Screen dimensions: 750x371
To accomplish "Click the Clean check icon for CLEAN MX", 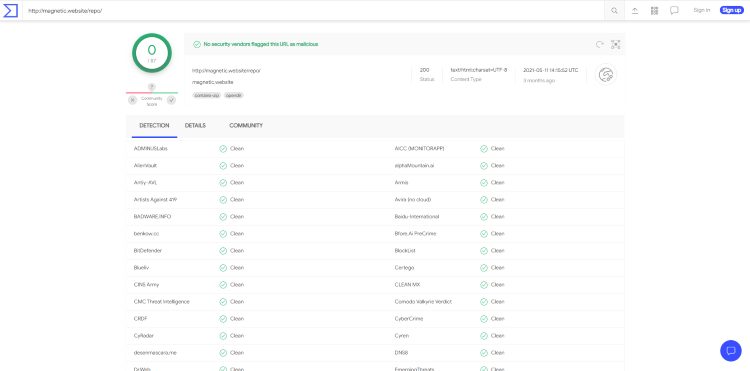I will point(484,284).
